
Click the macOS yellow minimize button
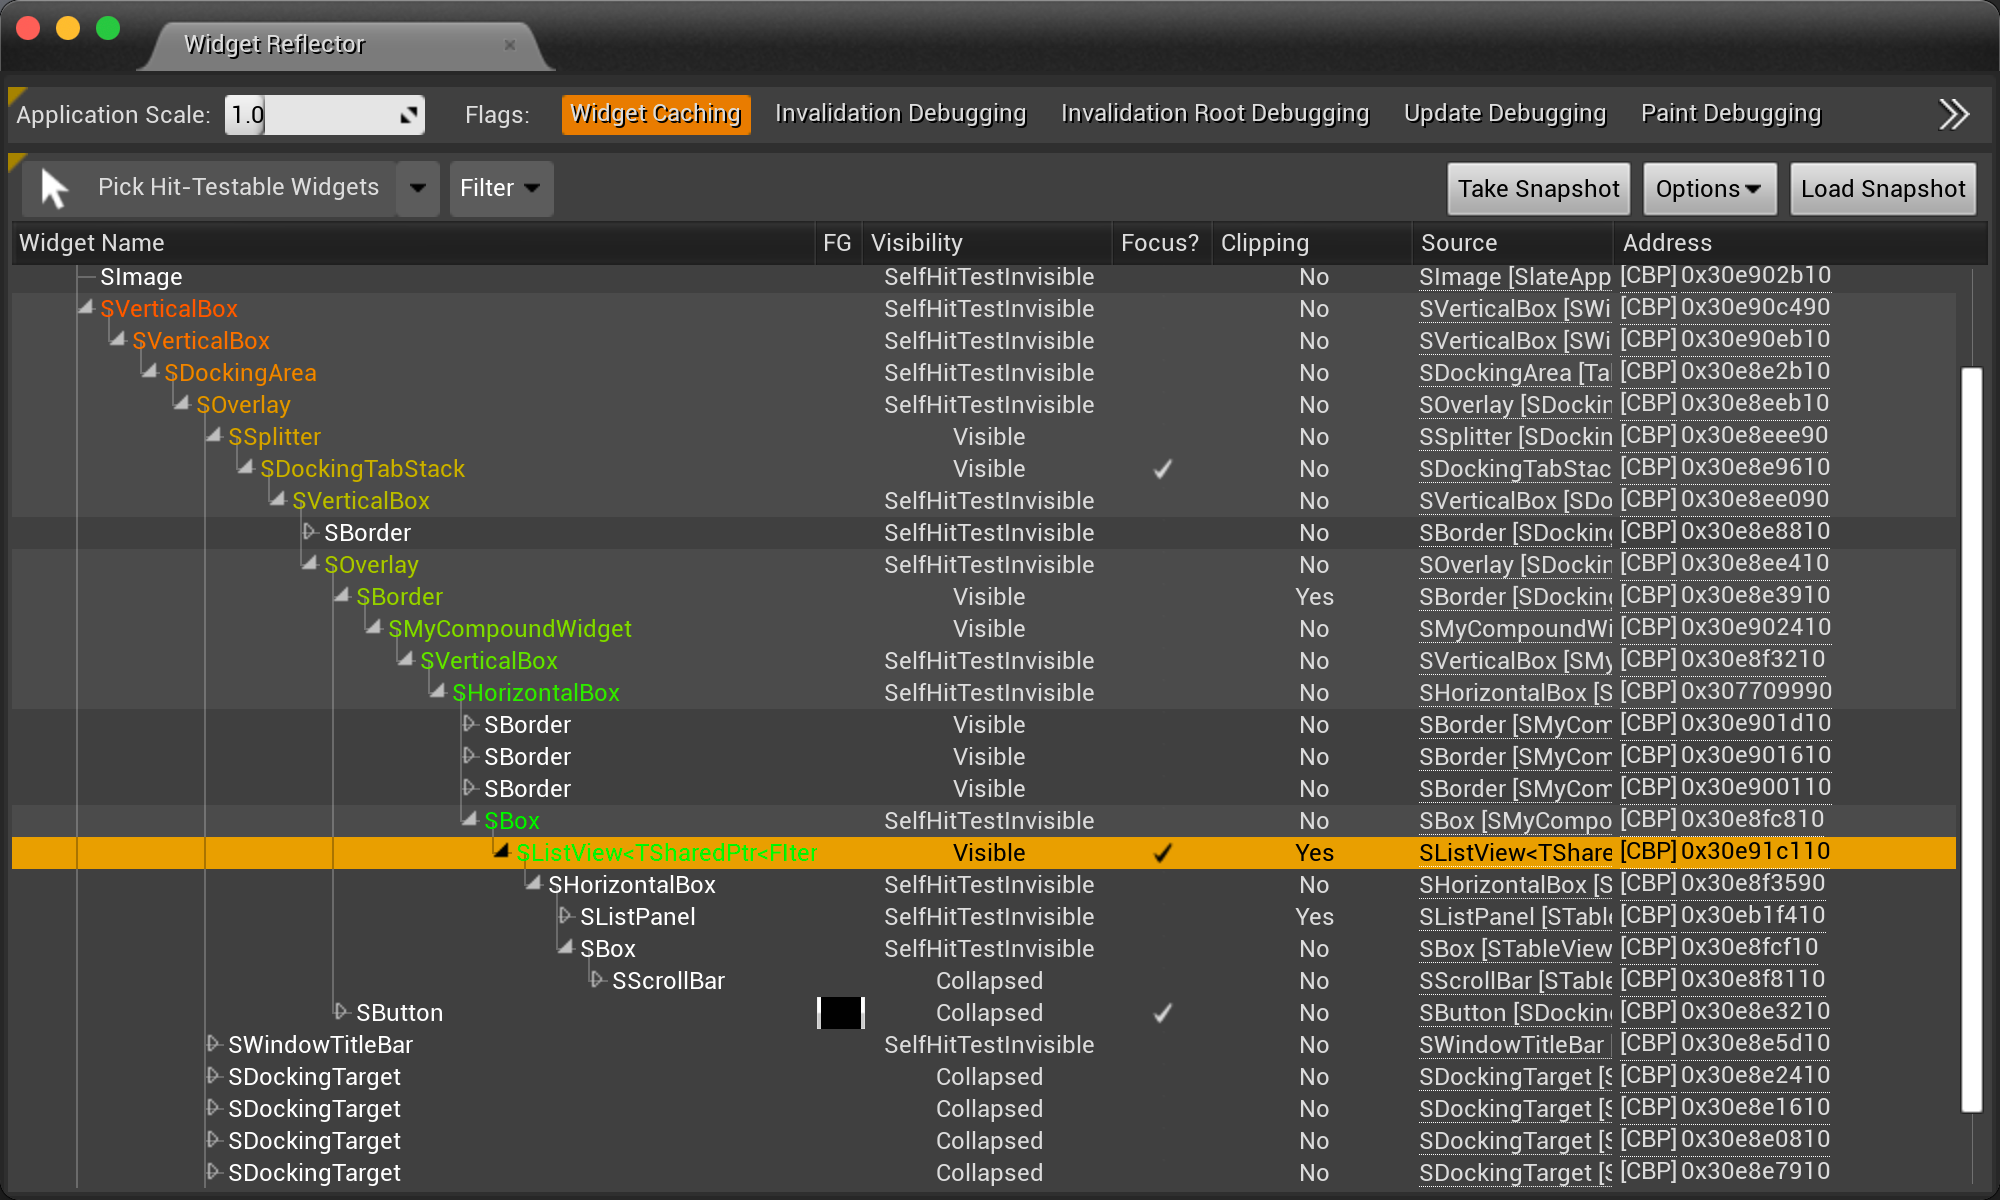point(68,28)
